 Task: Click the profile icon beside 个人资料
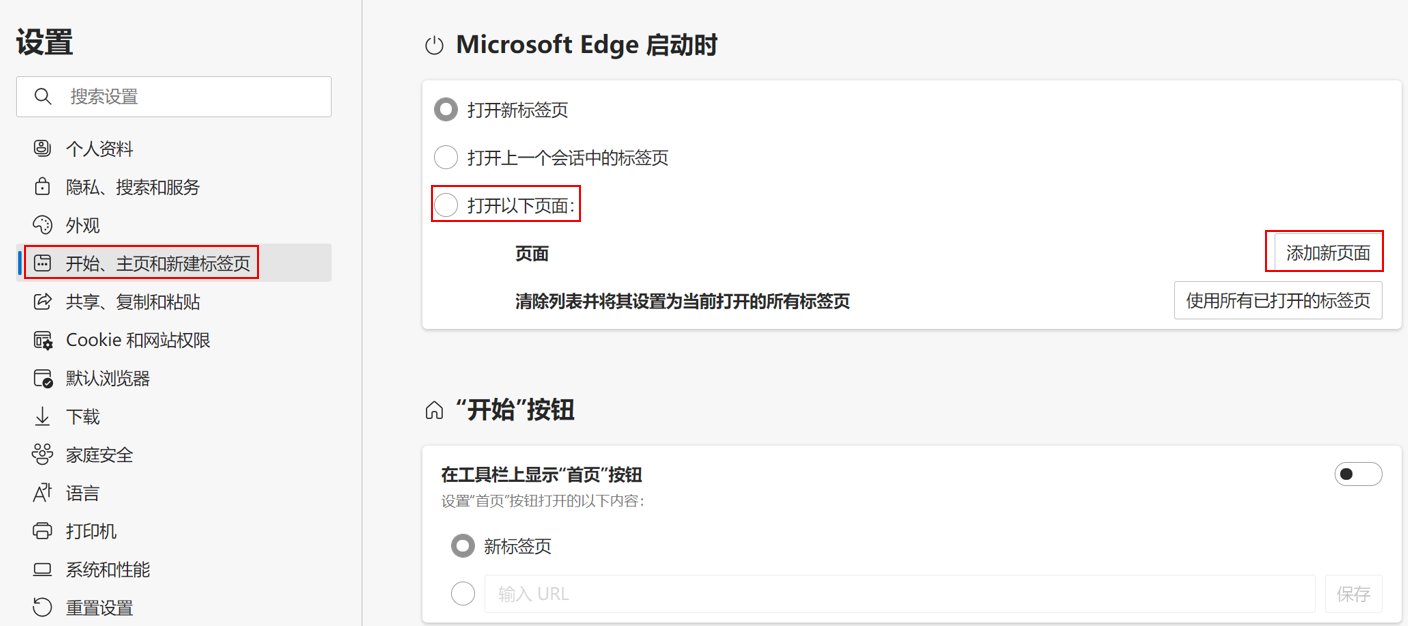tap(42, 149)
